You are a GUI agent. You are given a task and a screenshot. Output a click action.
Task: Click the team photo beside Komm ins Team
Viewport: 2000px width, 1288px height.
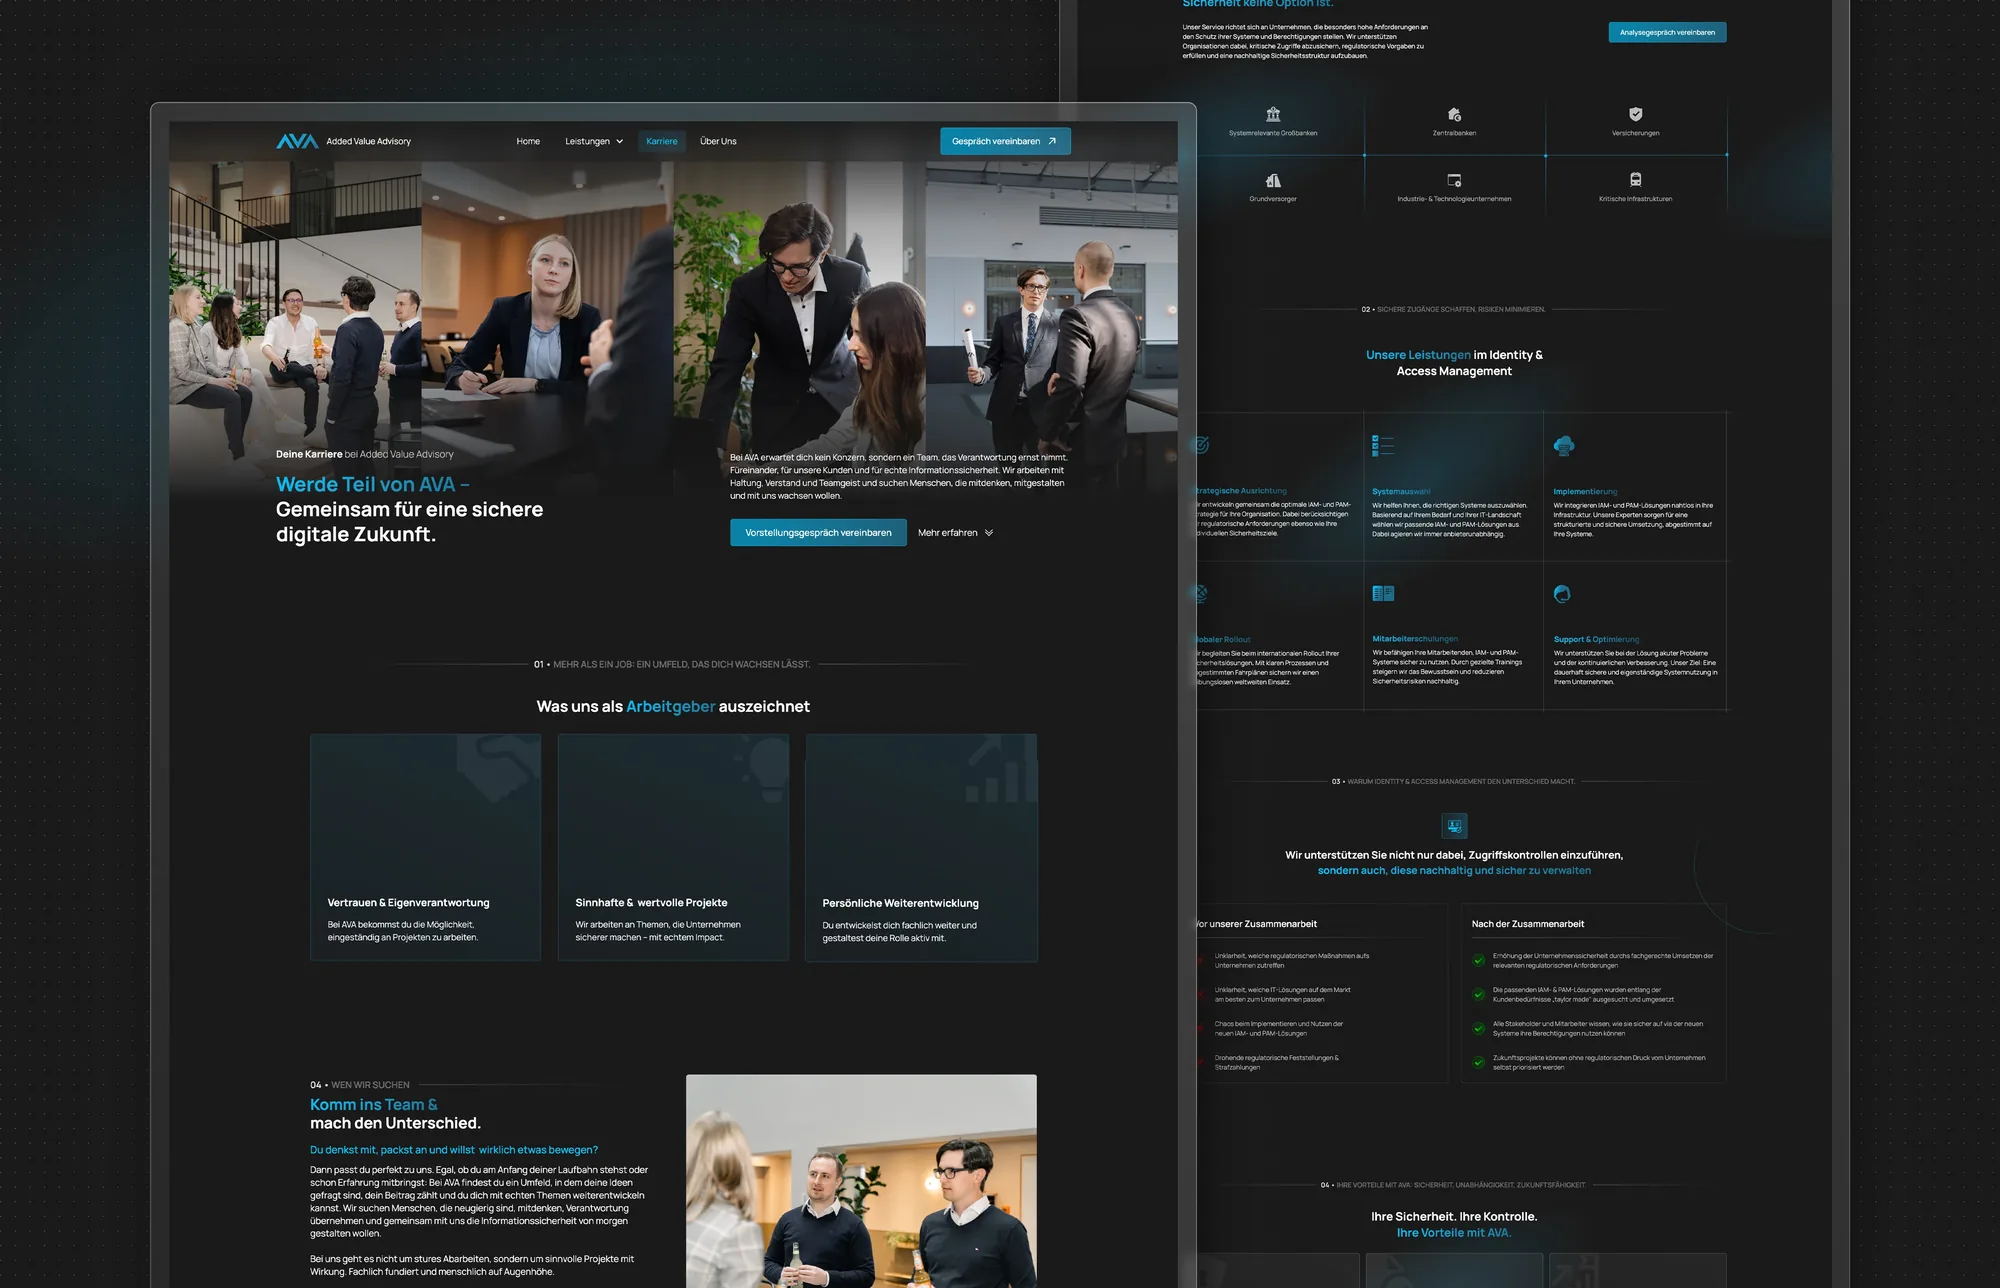pyautogui.click(x=861, y=1180)
